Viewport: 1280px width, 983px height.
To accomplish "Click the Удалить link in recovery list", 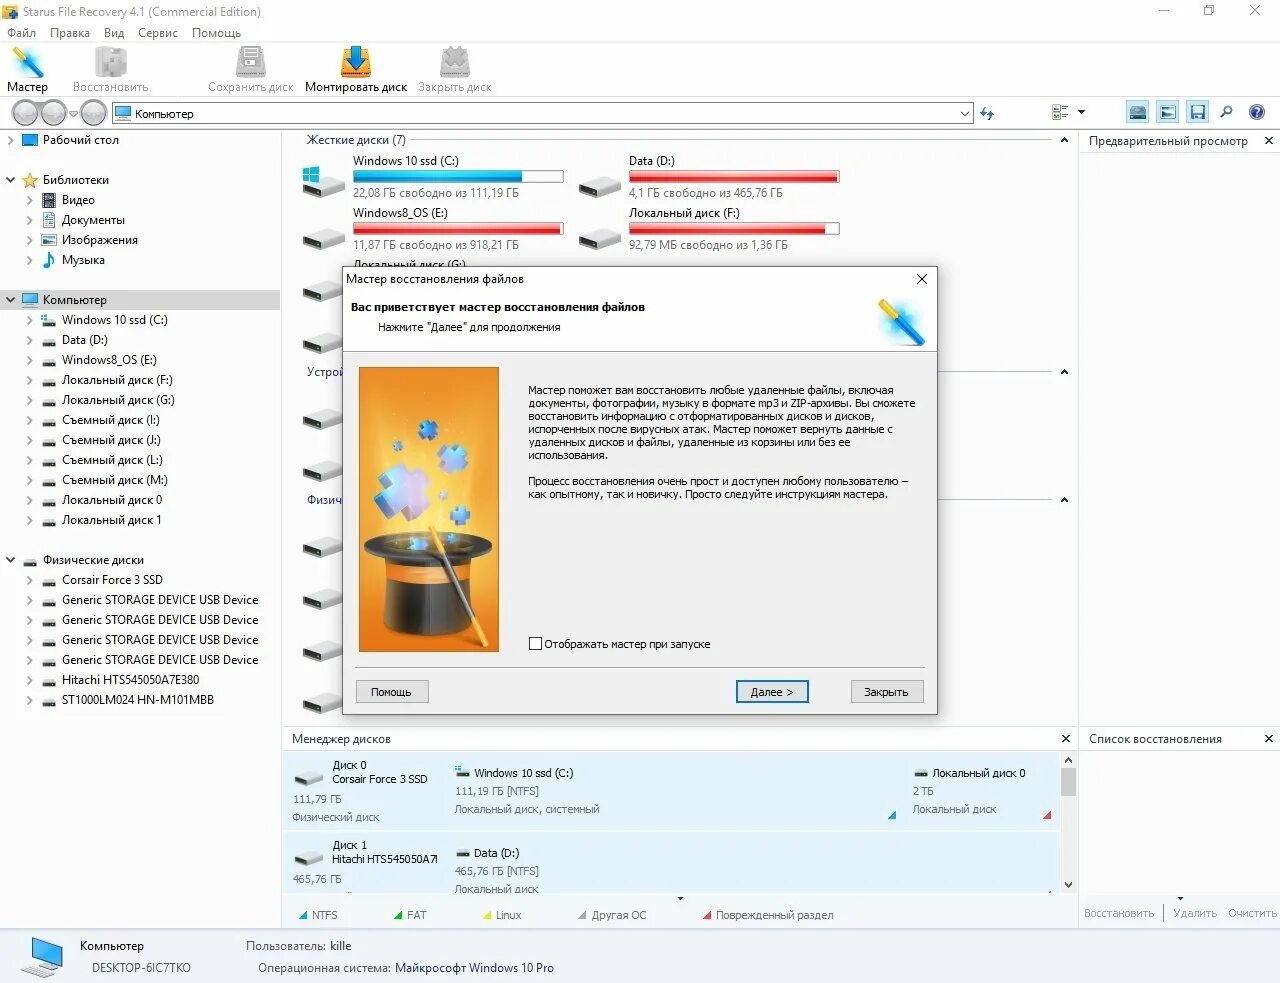I will pos(1195,913).
